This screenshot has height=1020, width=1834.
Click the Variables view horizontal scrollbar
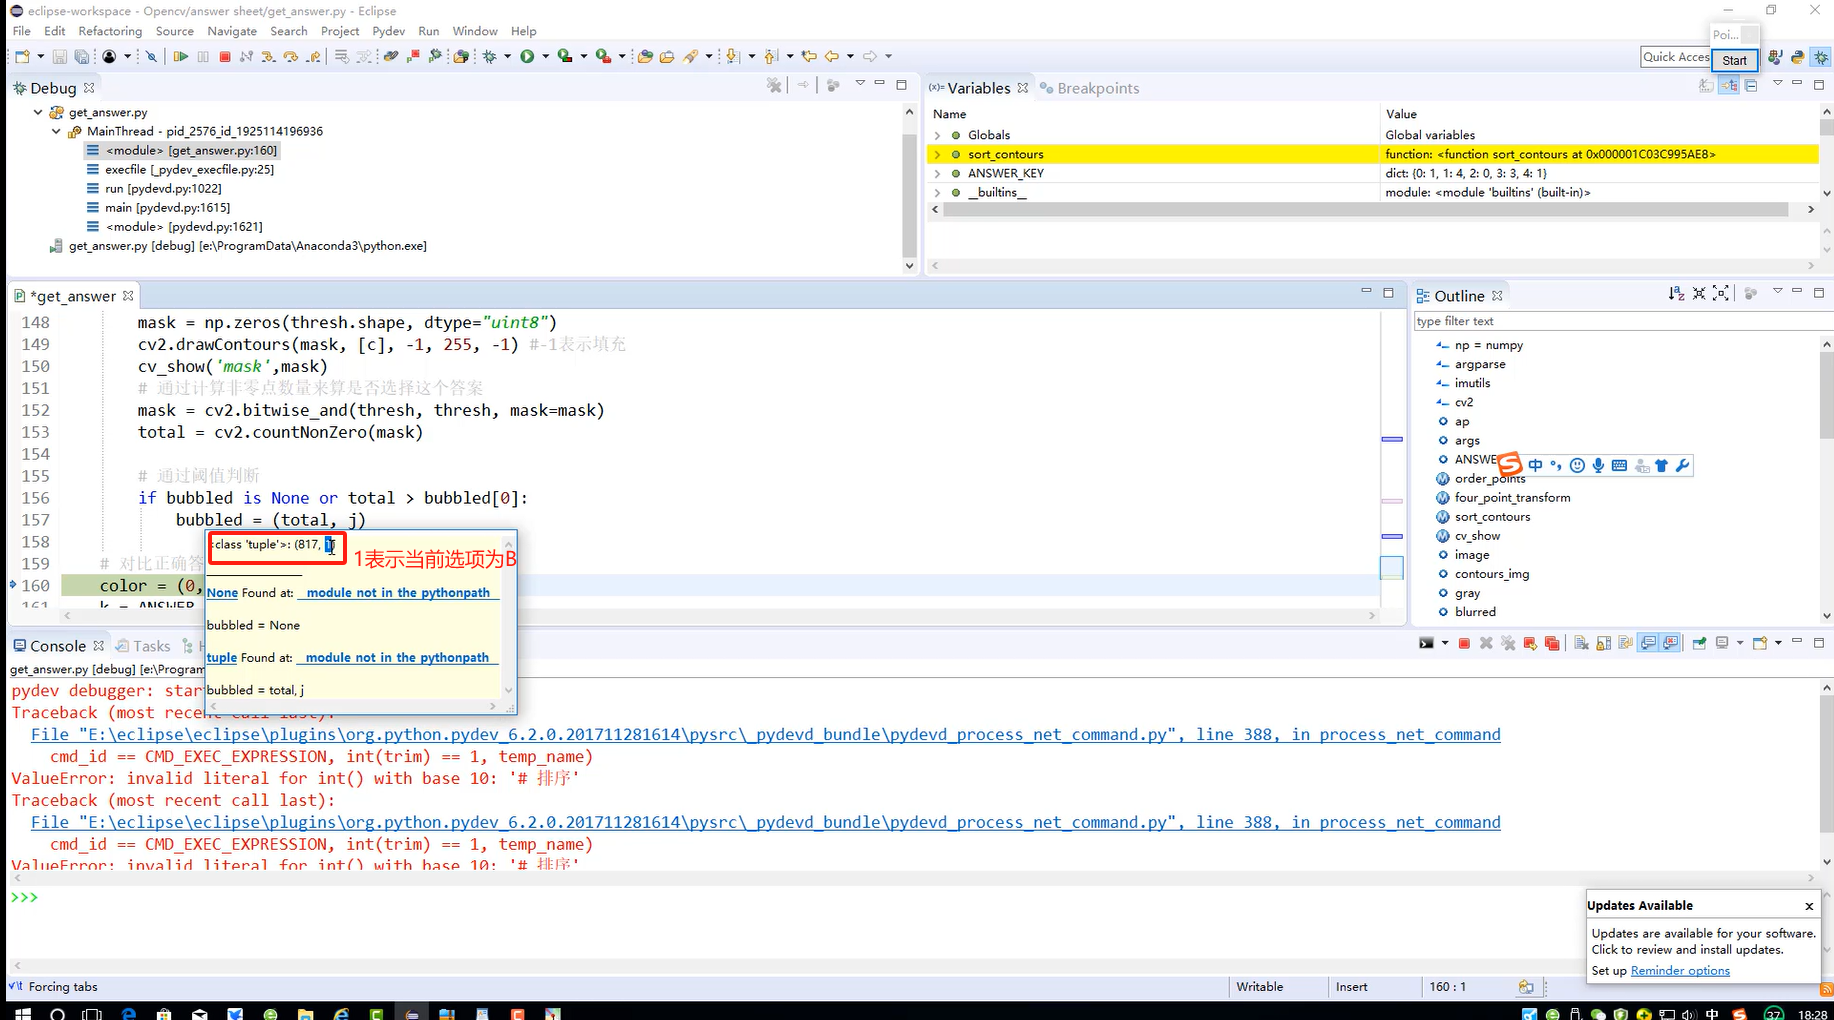(1365, 209)
